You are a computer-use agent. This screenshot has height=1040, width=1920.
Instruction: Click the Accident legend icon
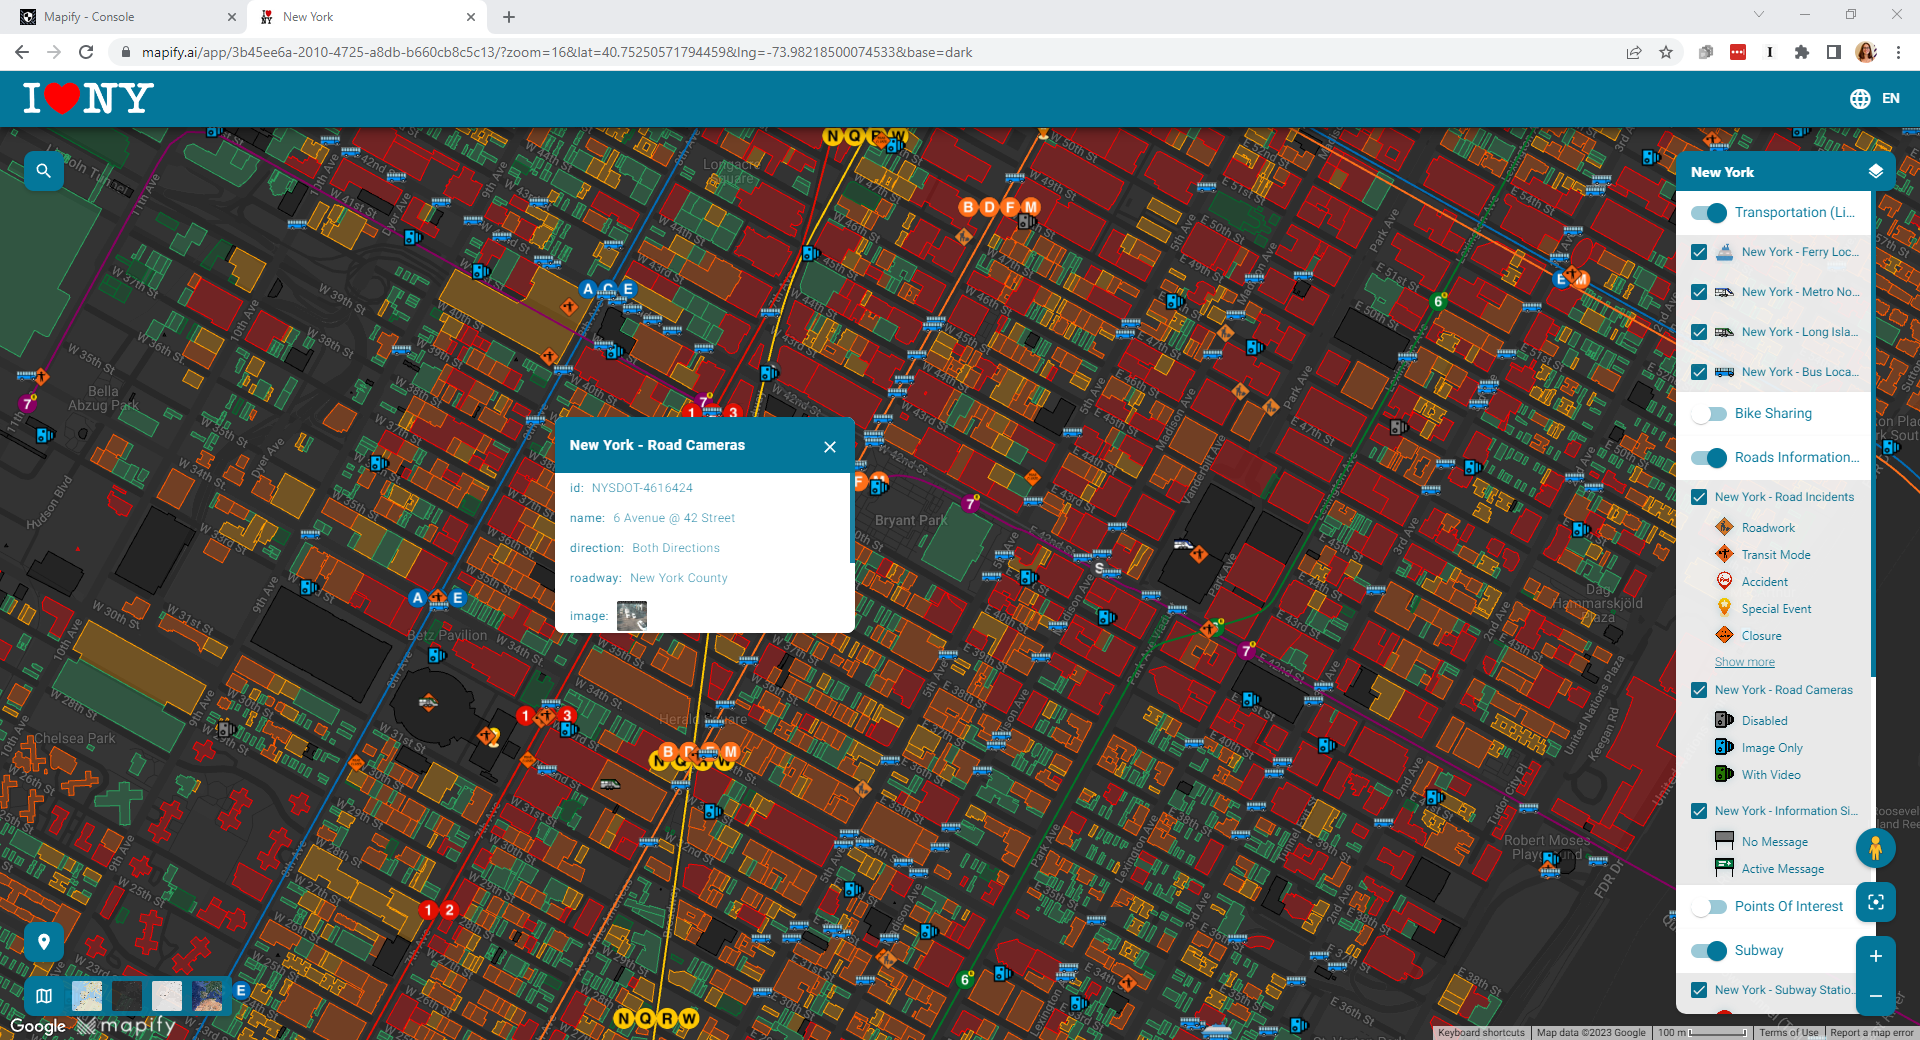[1724, 581]
